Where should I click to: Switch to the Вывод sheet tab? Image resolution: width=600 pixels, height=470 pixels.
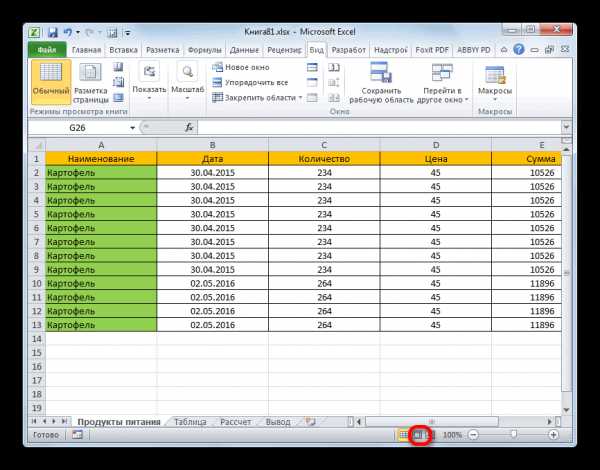[278, 422]
